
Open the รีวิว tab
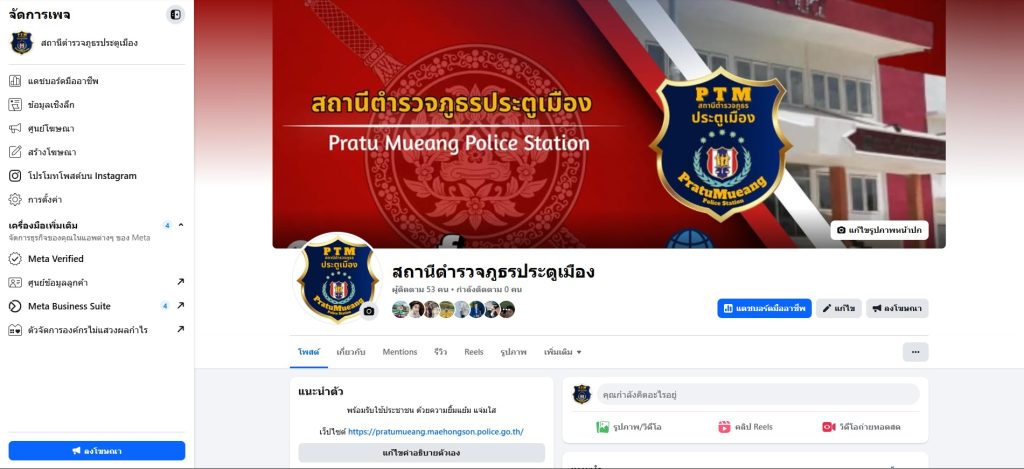pyautogui.click(x=440, y=352)
